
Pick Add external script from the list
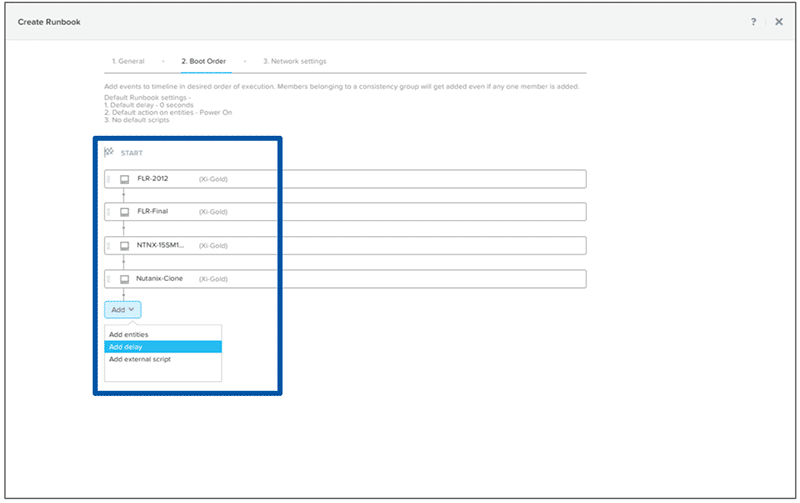pyautogui.click(x=139, y=359)
